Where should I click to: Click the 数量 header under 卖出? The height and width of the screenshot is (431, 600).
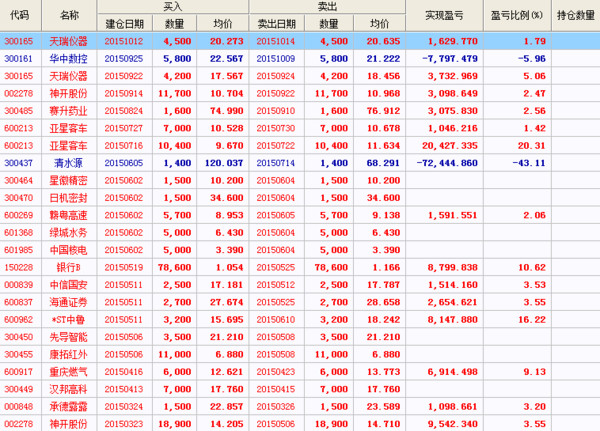pyautogui.click(x=329, y=24)
